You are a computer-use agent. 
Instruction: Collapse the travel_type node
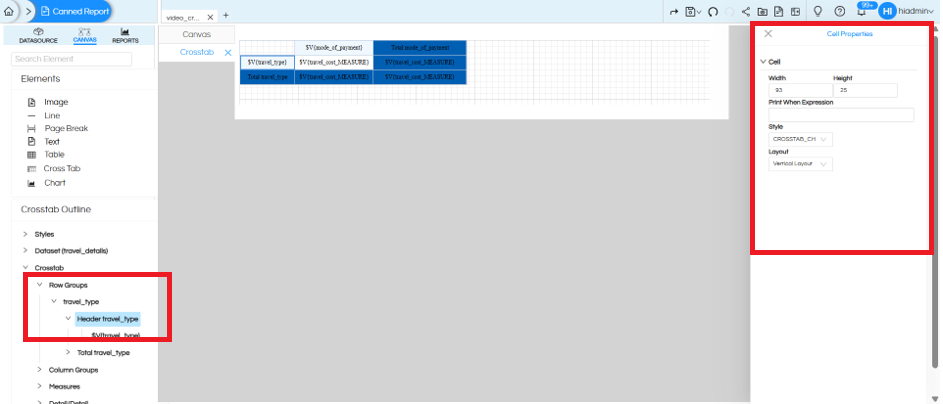pyautogui.click(x=54, y=301)
